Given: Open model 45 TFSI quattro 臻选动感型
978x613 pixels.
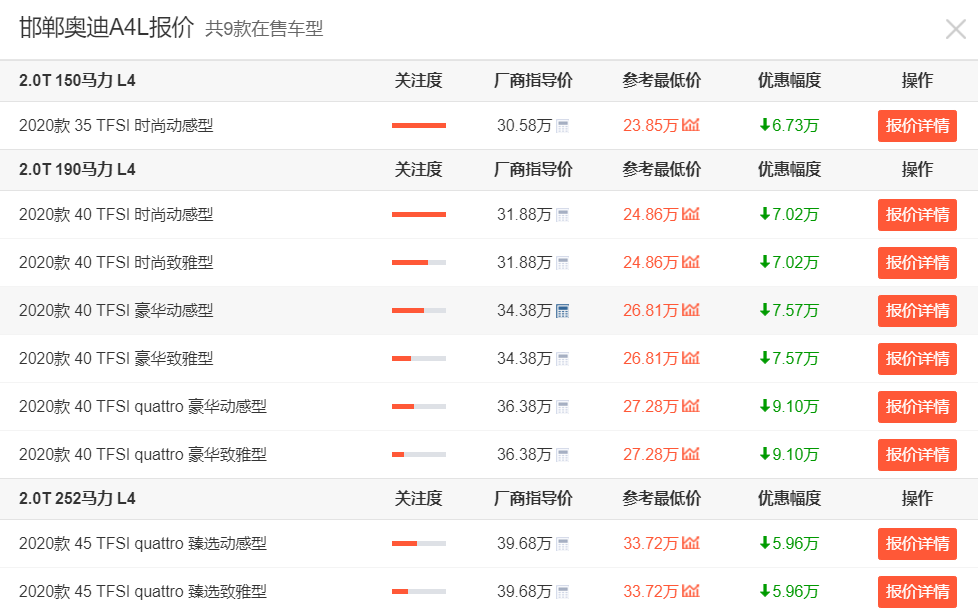Looking at the screenshot, I should tap(143, 544).
